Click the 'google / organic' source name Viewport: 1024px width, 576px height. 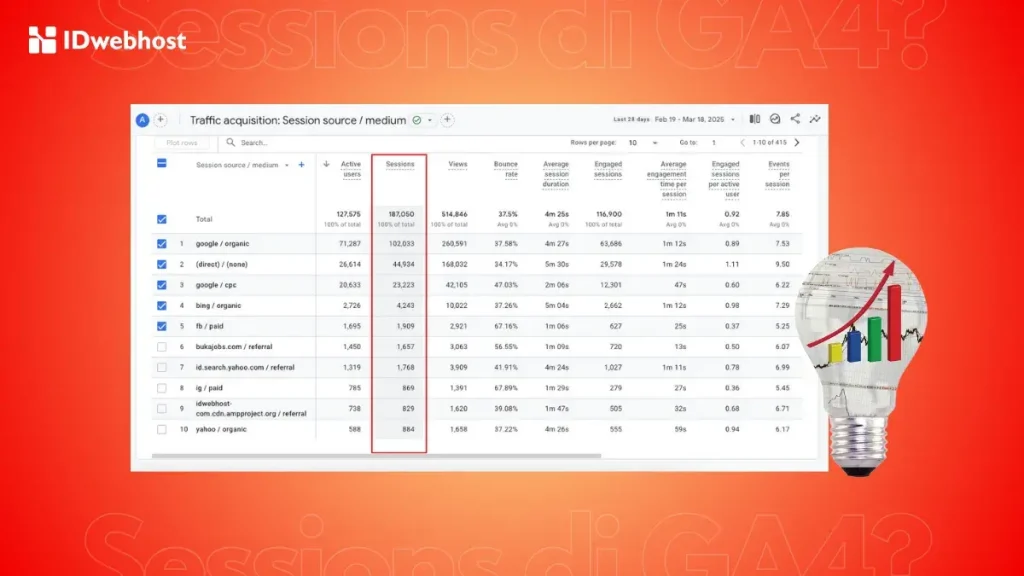pos(222,244)
